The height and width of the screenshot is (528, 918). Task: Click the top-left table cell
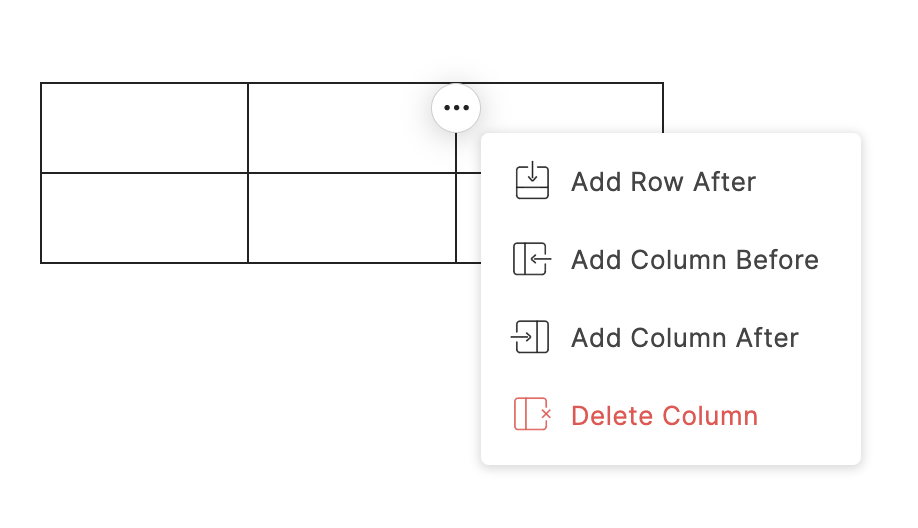144,128
